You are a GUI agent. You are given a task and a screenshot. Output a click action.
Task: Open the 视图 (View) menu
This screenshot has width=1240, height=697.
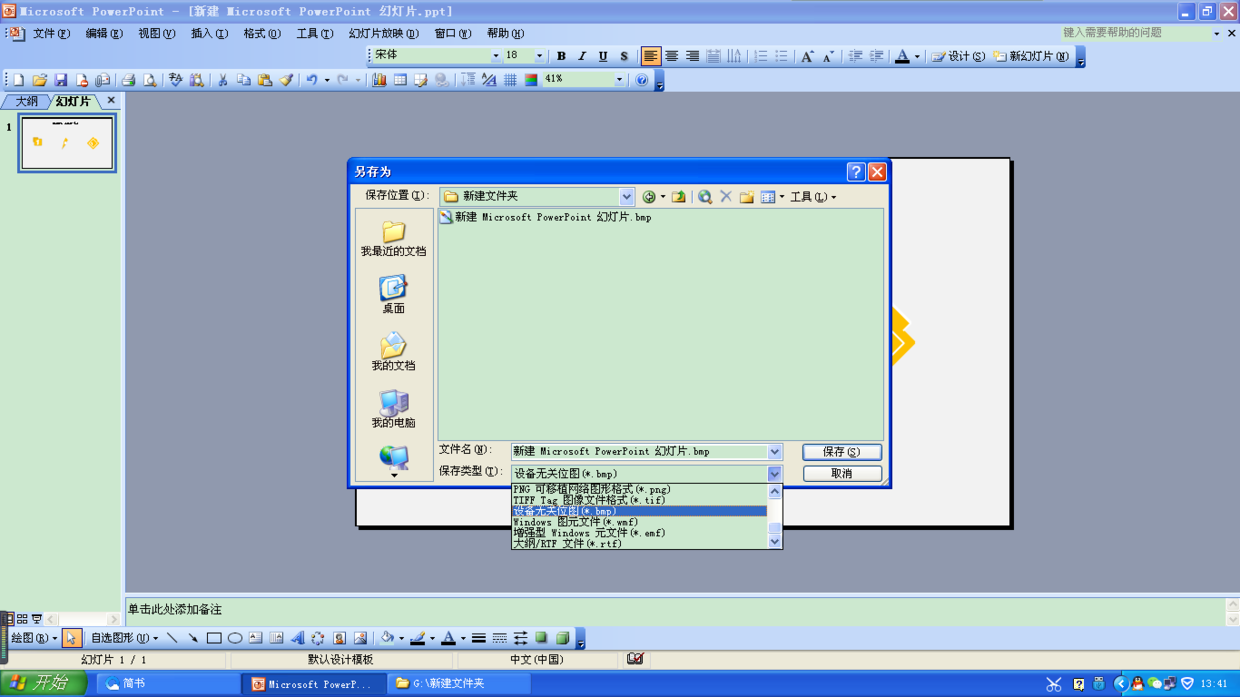point(156,34)
